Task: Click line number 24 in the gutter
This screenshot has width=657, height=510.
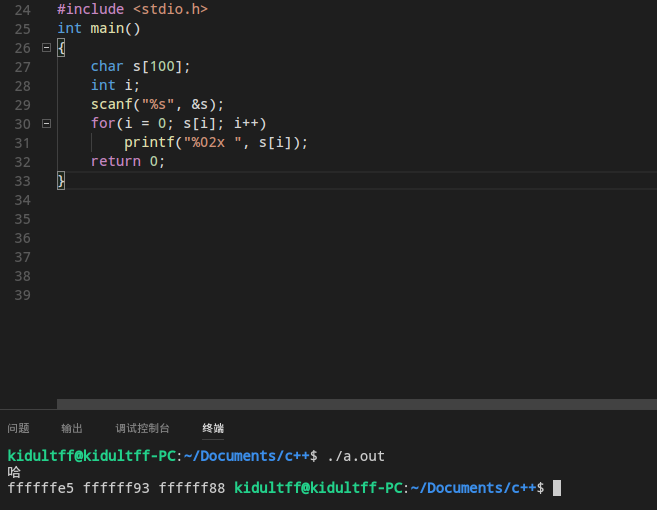Action: point(23,10)
